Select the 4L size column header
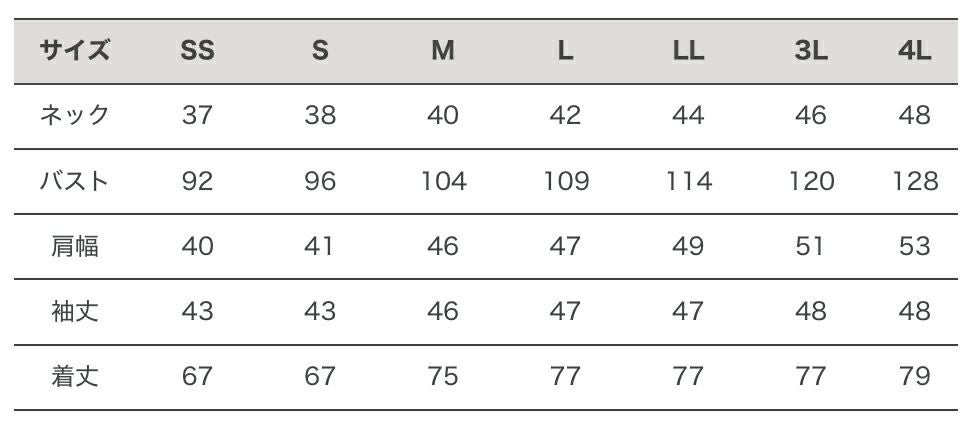 915,51
